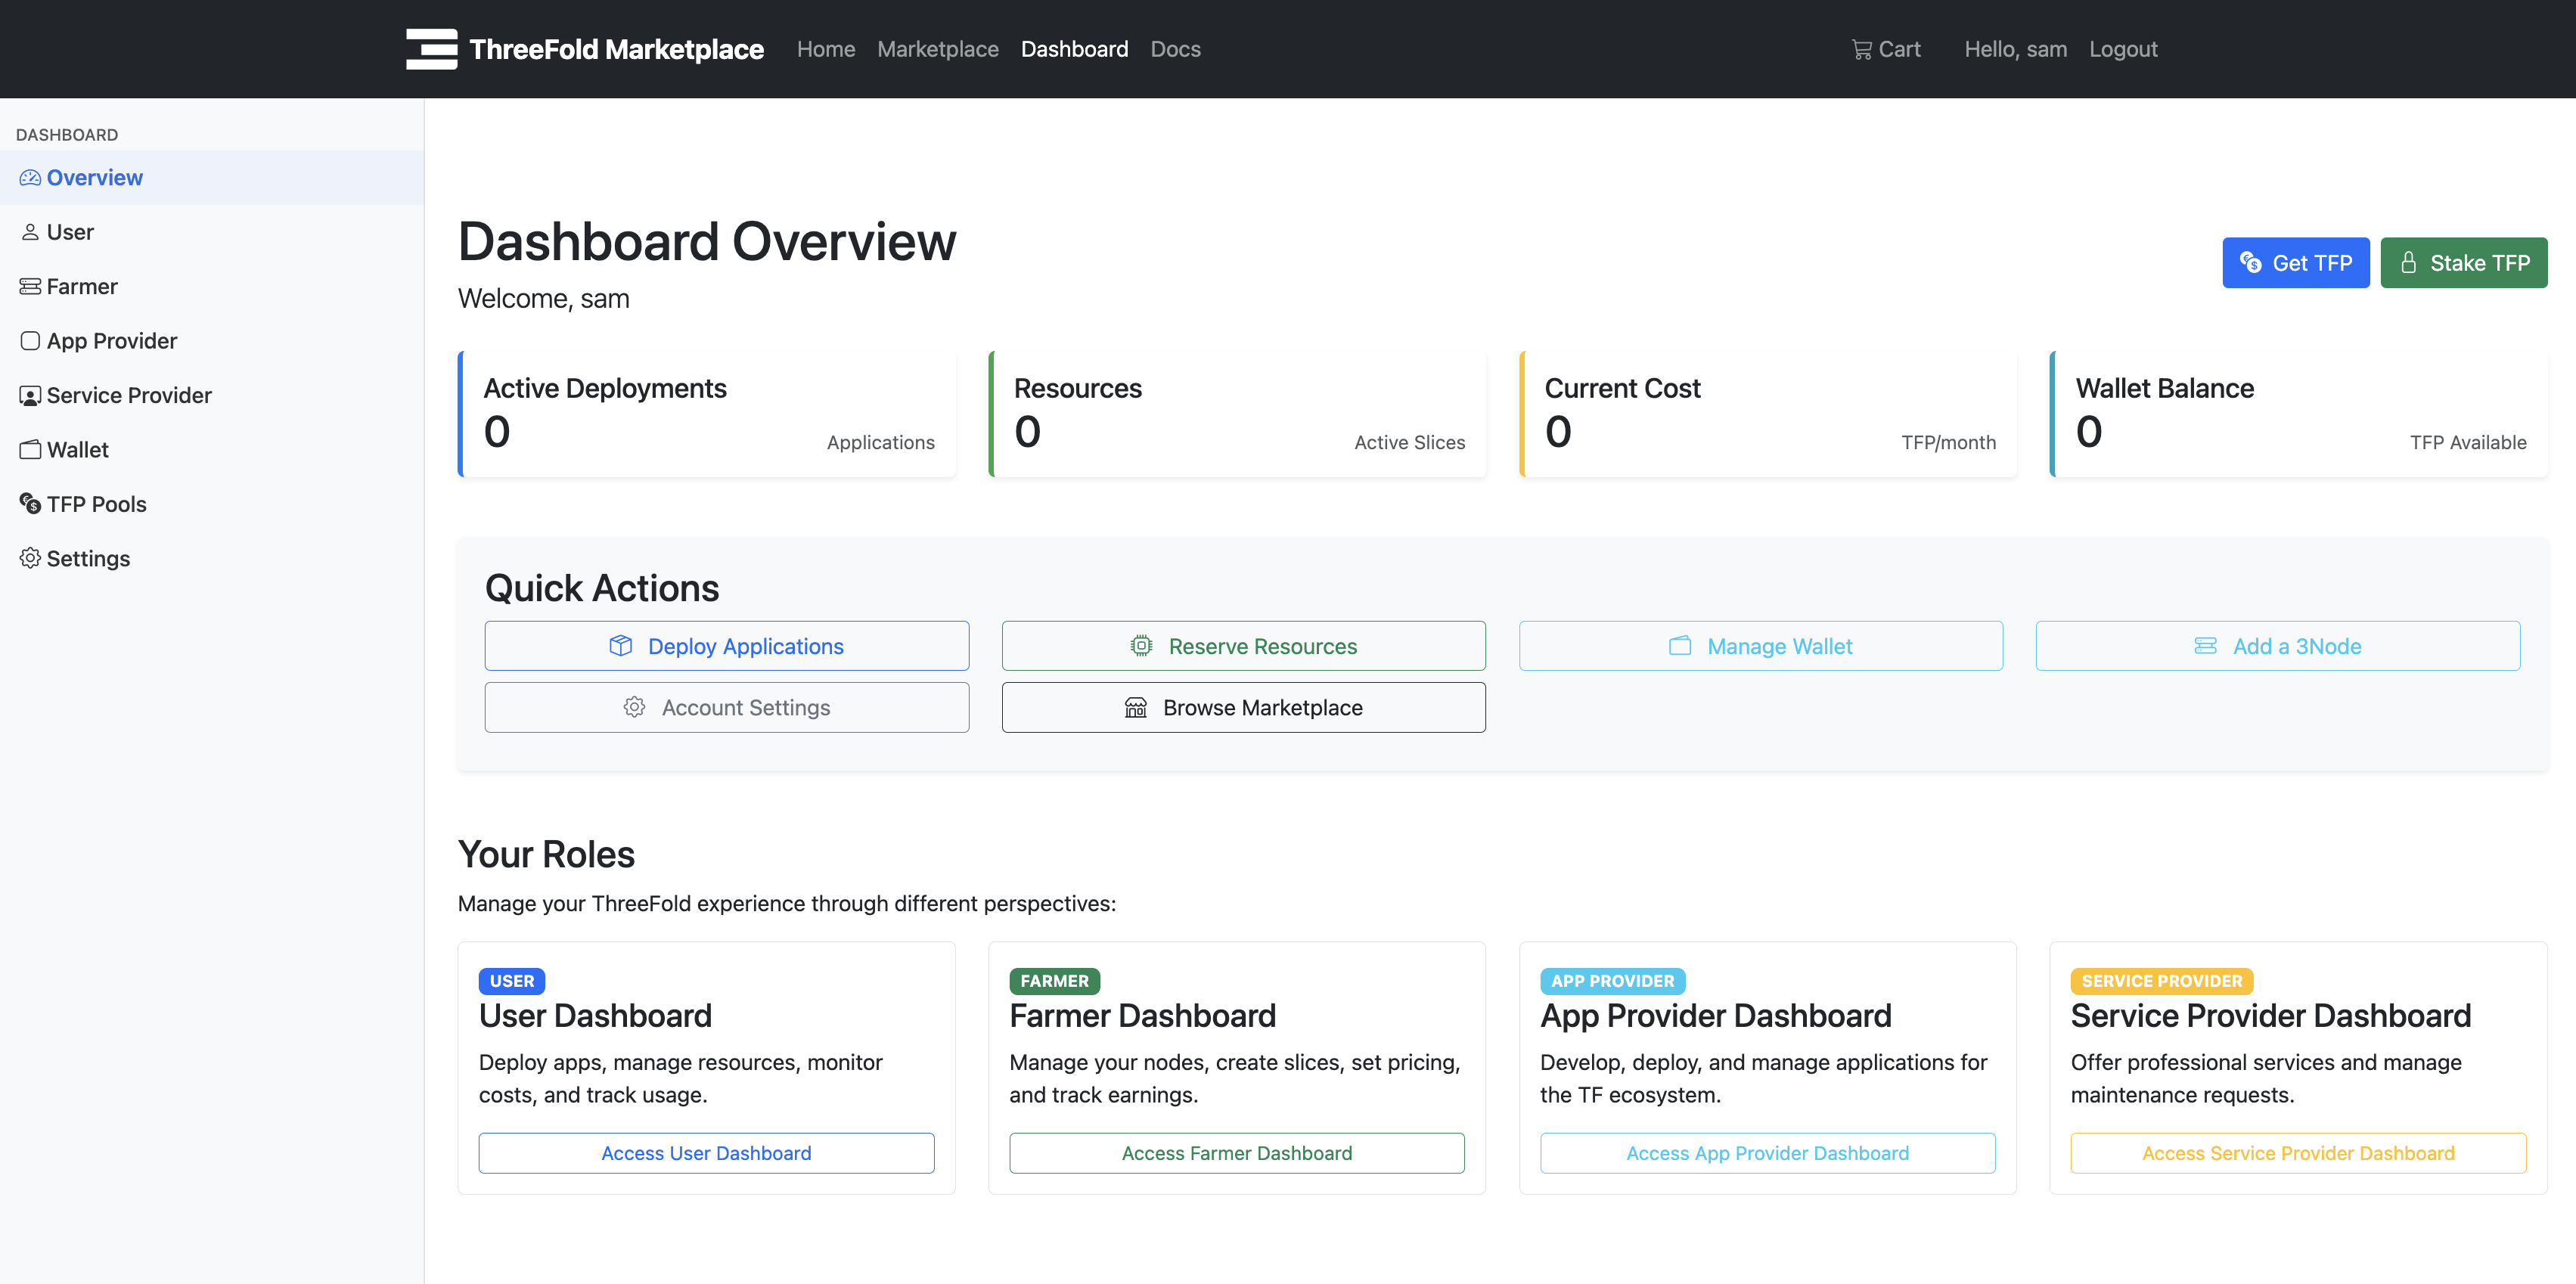Choose Reserve Resources quick action
The image size is (2576, 1284).
point(1243,646)
